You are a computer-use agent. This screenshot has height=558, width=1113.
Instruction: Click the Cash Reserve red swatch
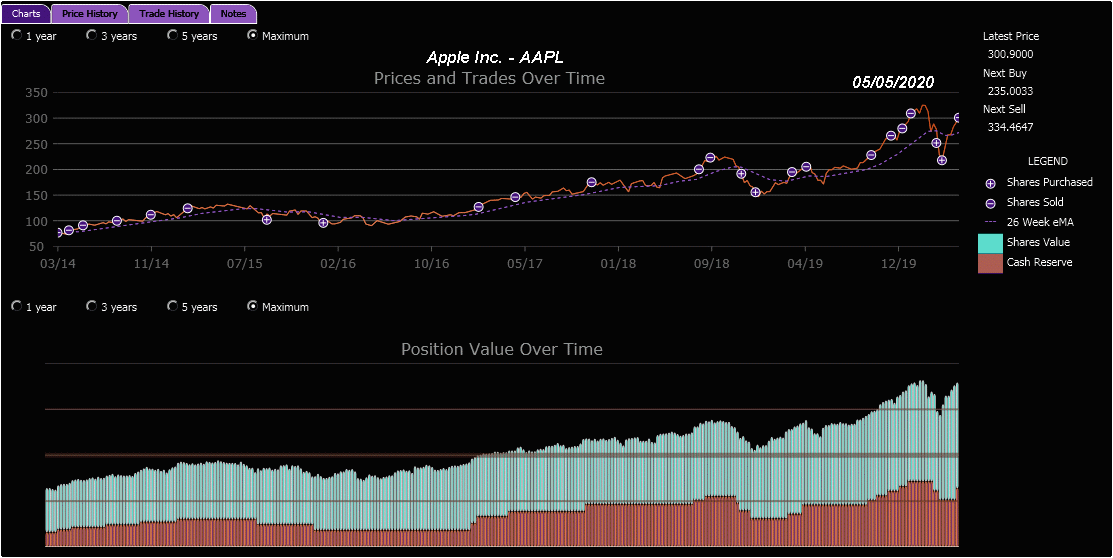(x=990, y=263)
